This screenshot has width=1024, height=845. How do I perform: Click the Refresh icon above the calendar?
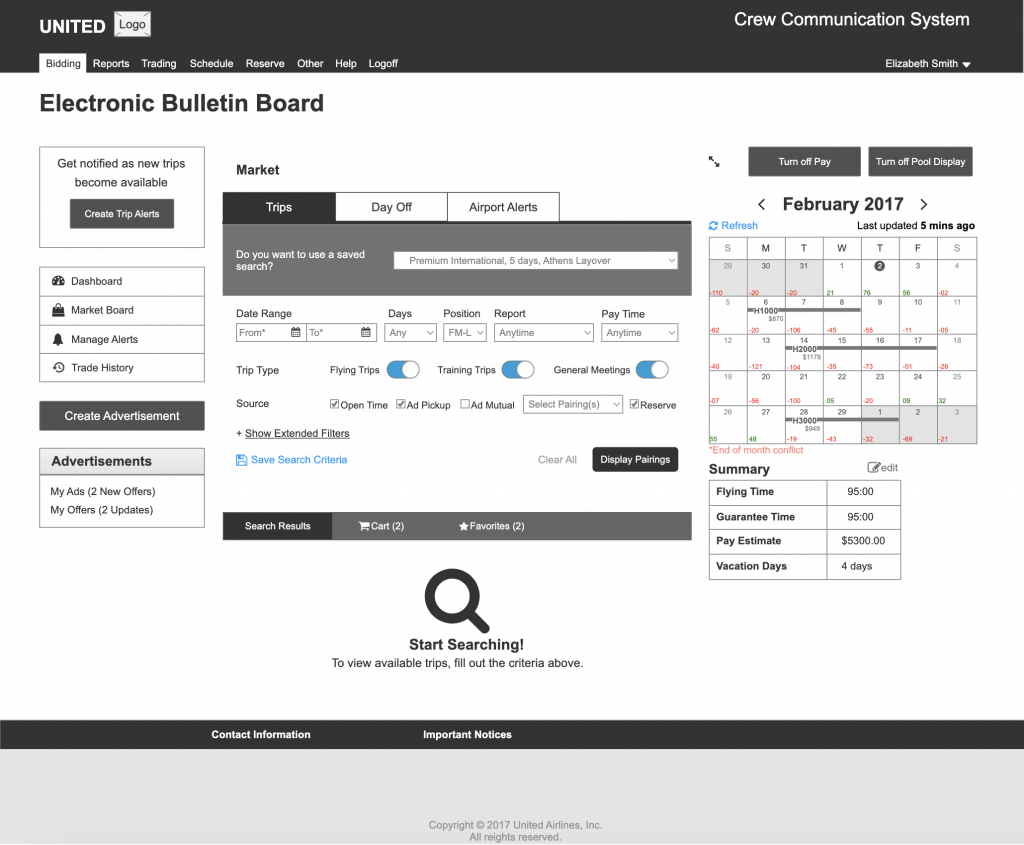(x=714, y=226)
